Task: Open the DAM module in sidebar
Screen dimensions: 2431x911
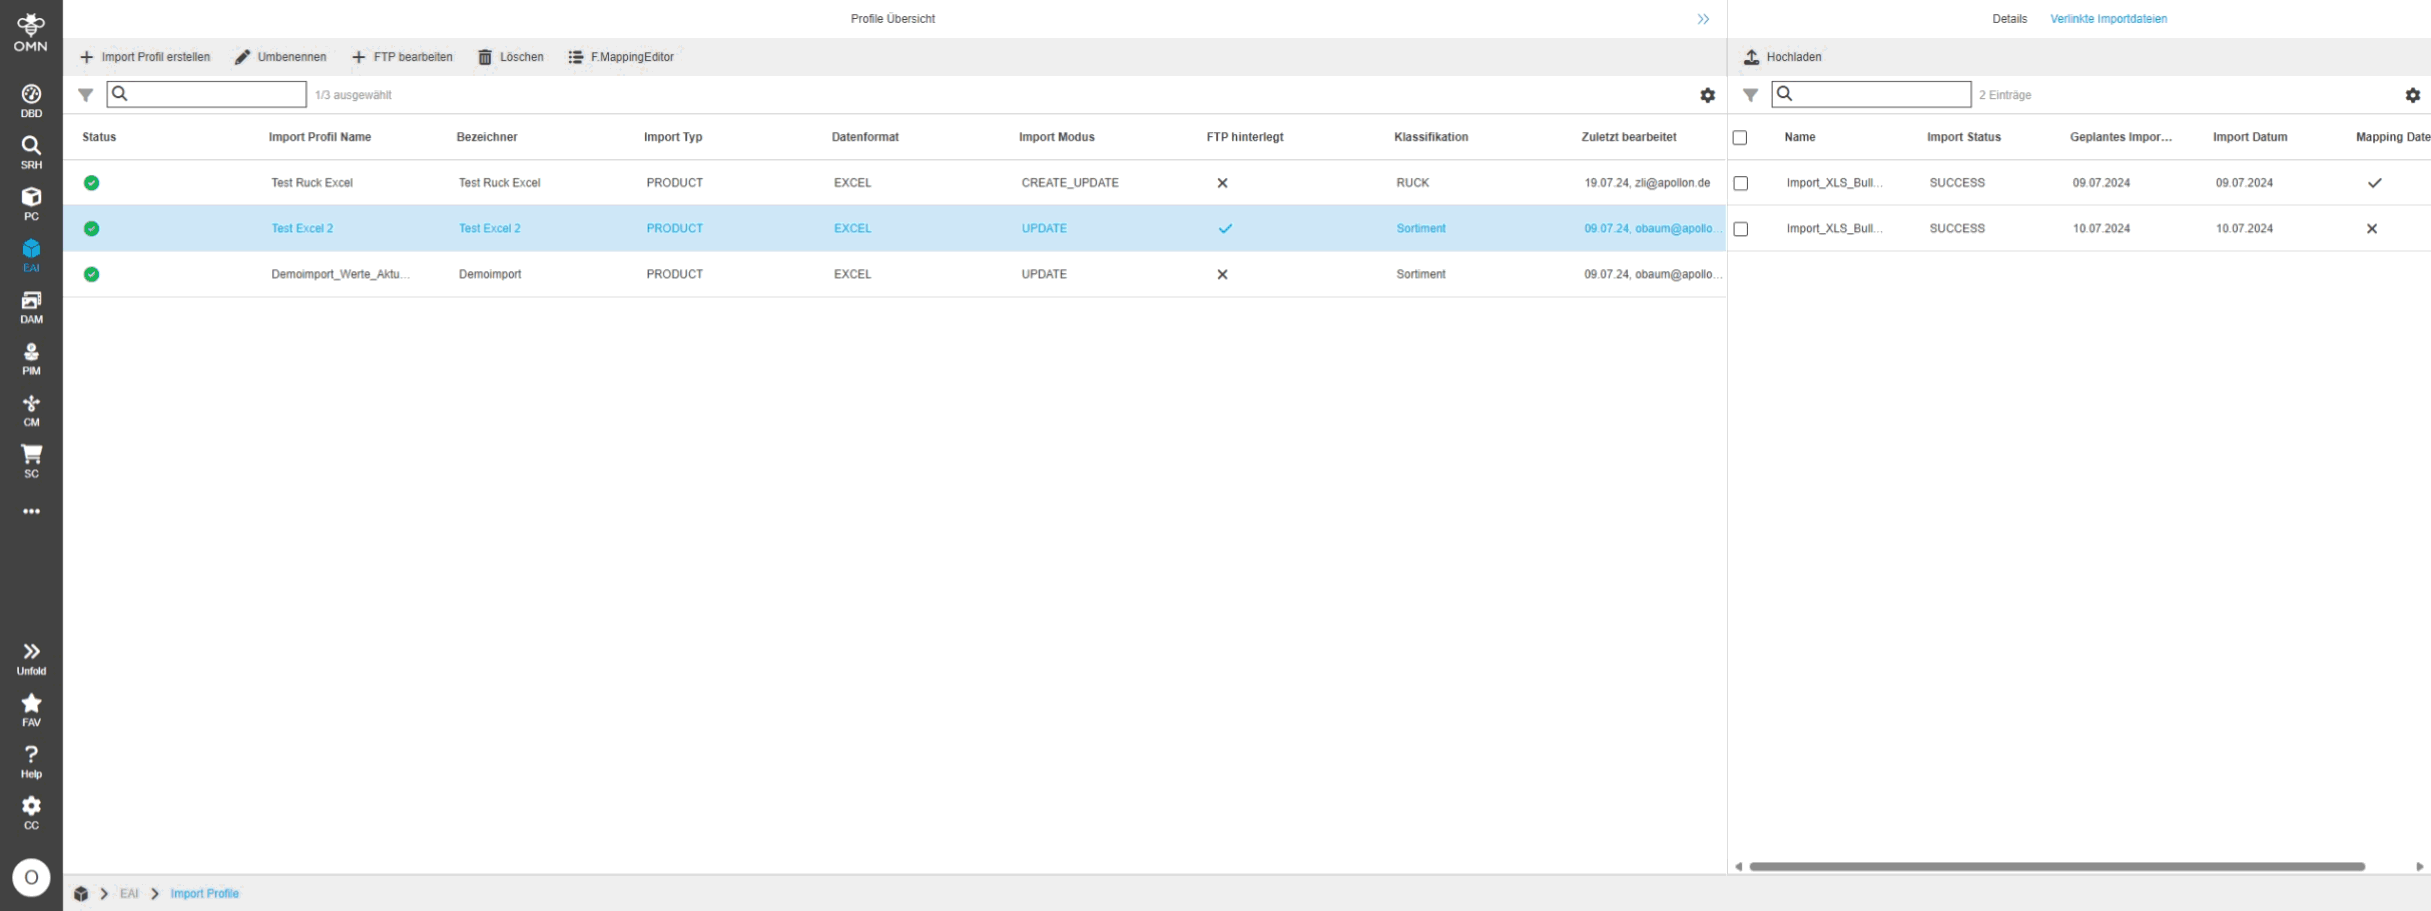Action: click(x=31, y=306)
